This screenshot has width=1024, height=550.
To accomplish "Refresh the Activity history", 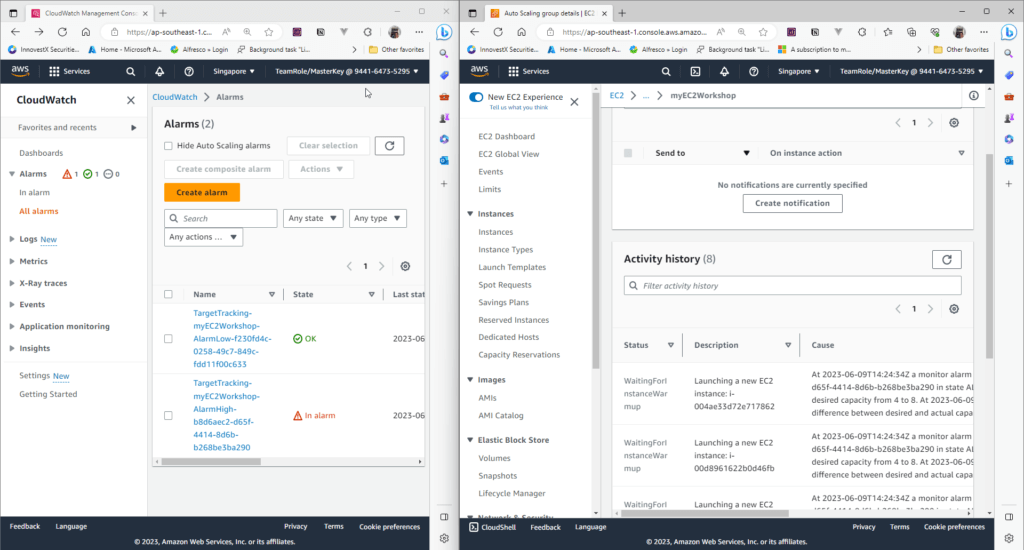I will (946, 259).
